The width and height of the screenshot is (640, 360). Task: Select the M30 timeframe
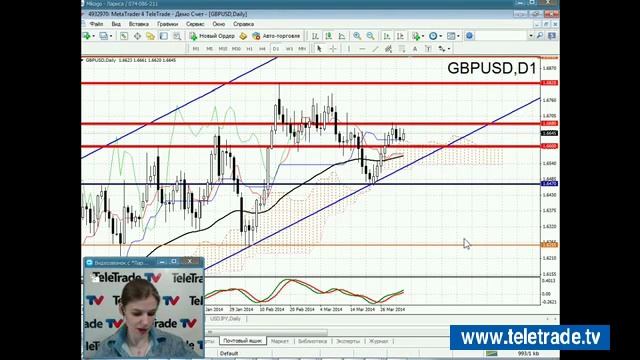[x=236, y=49]
